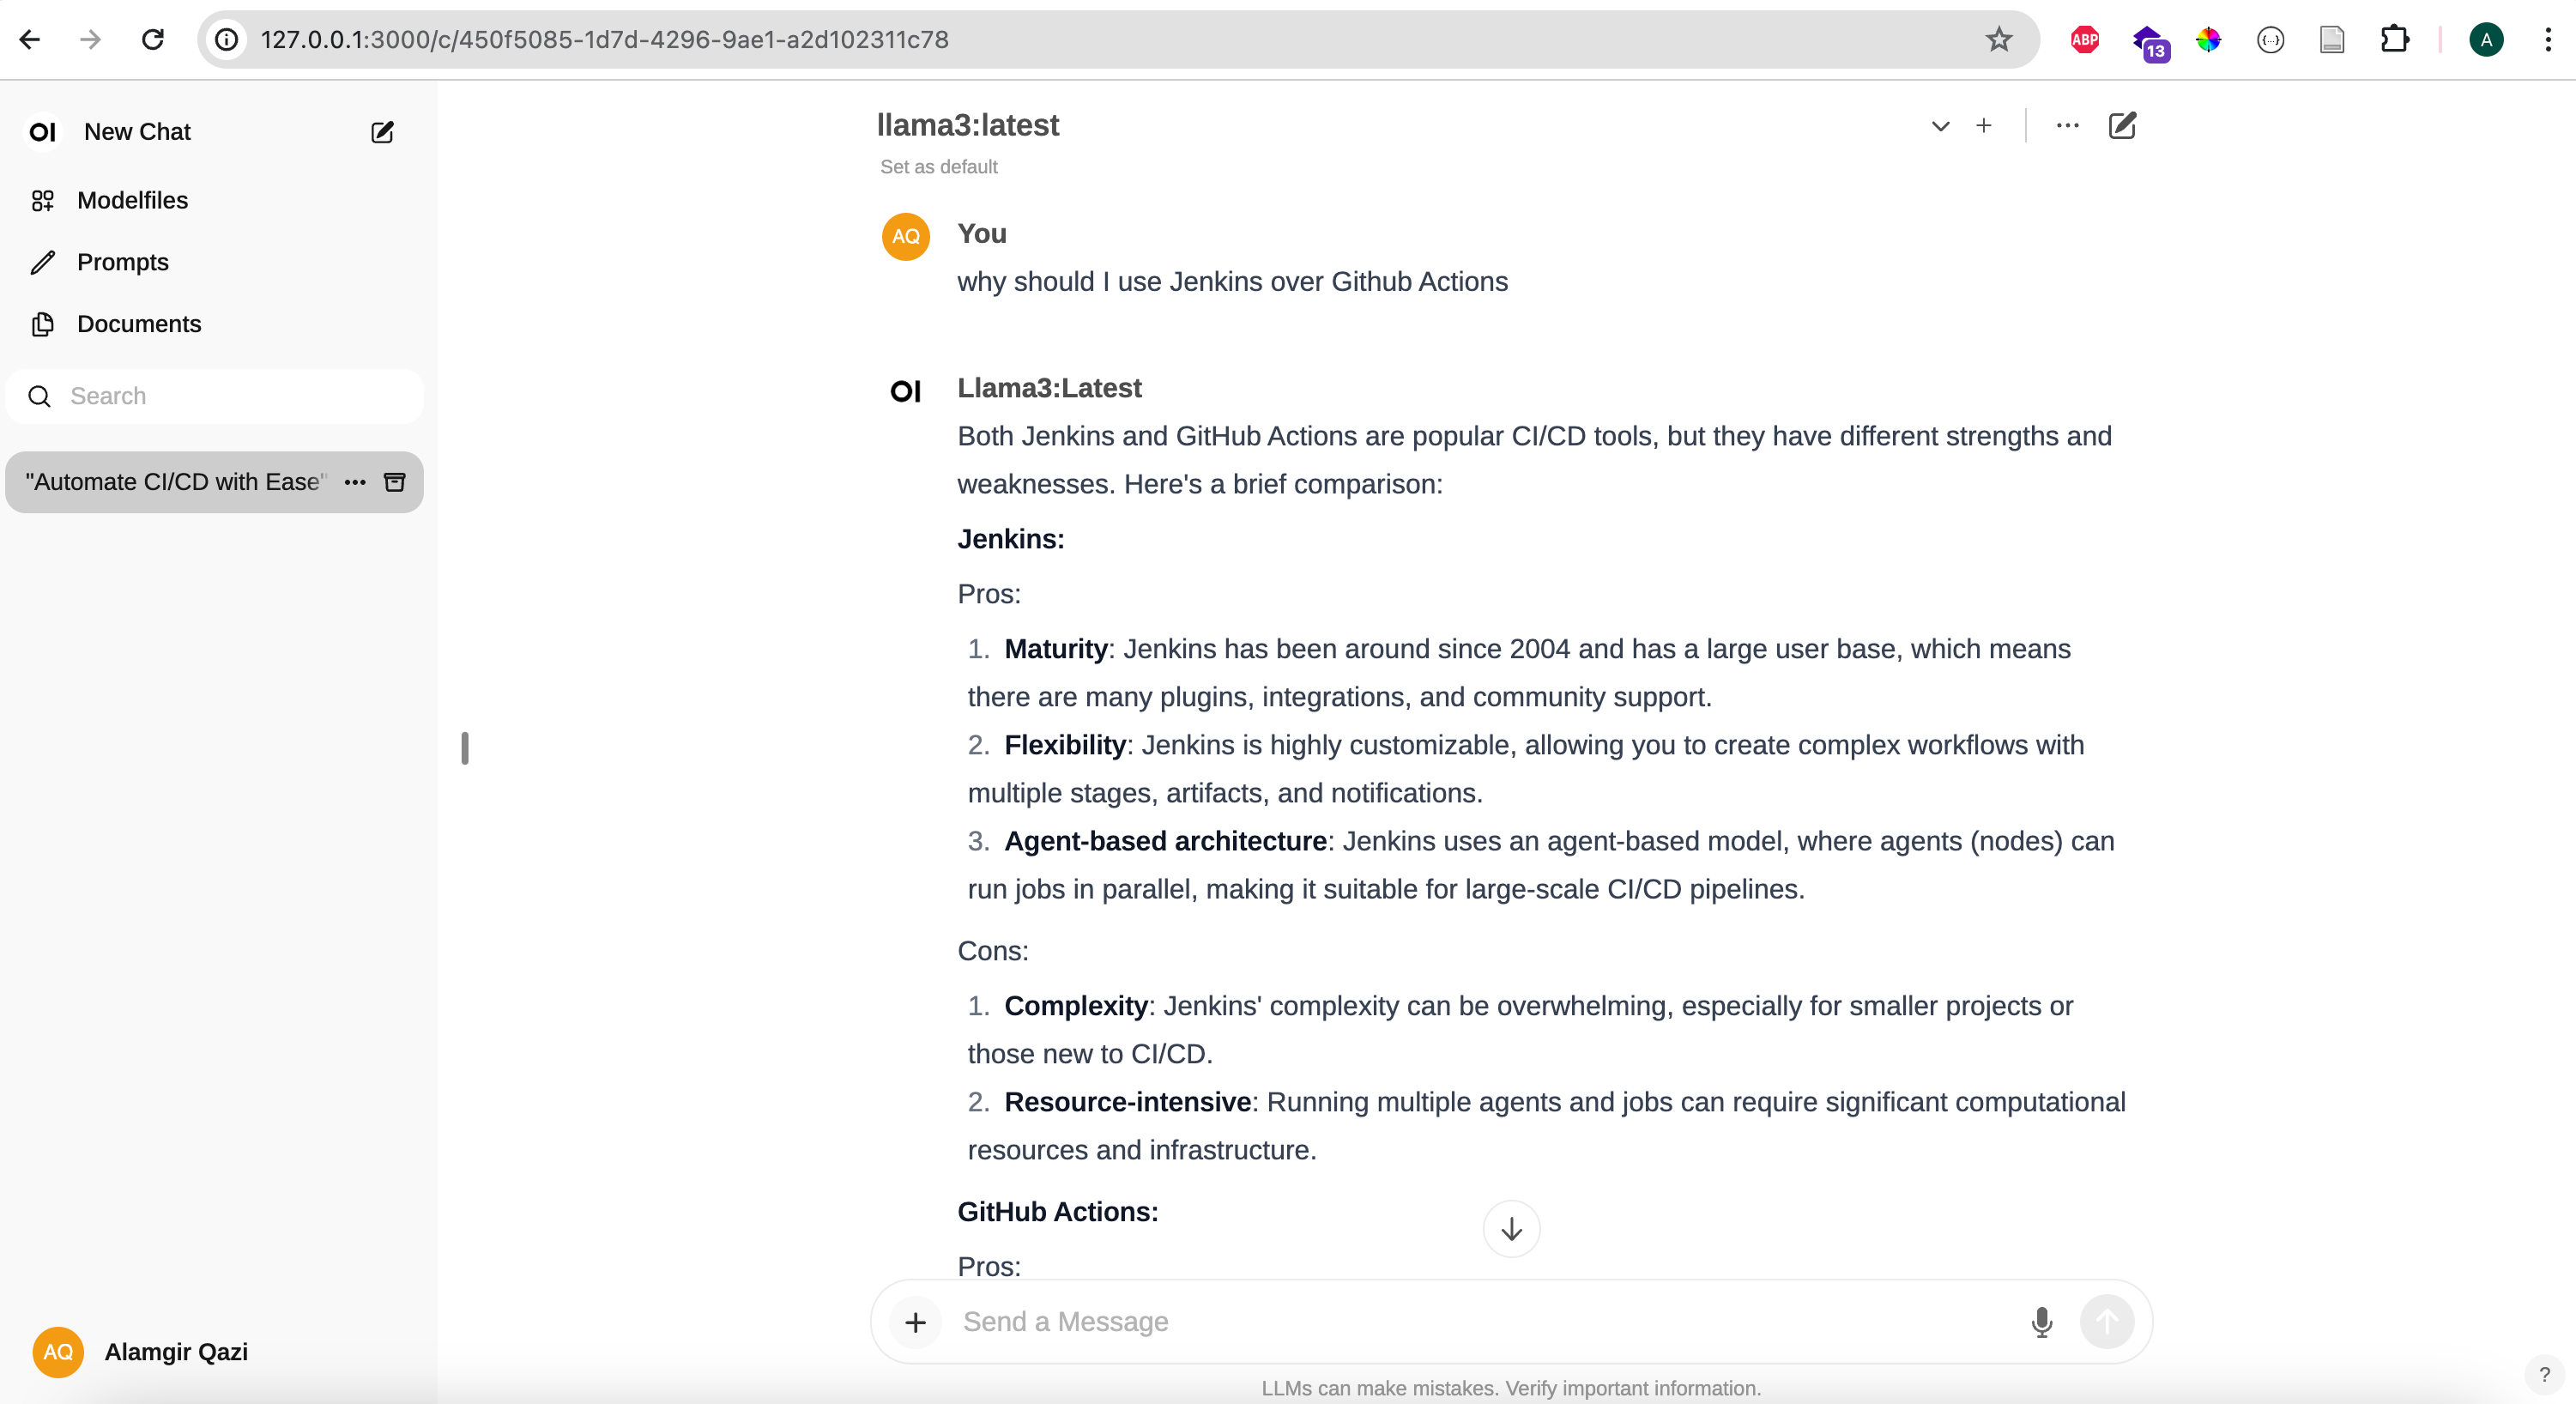This screenshot has width=2576, height=1404.
Task: Start voice input with microphone icon
Action: [x=2042, y=1322]
